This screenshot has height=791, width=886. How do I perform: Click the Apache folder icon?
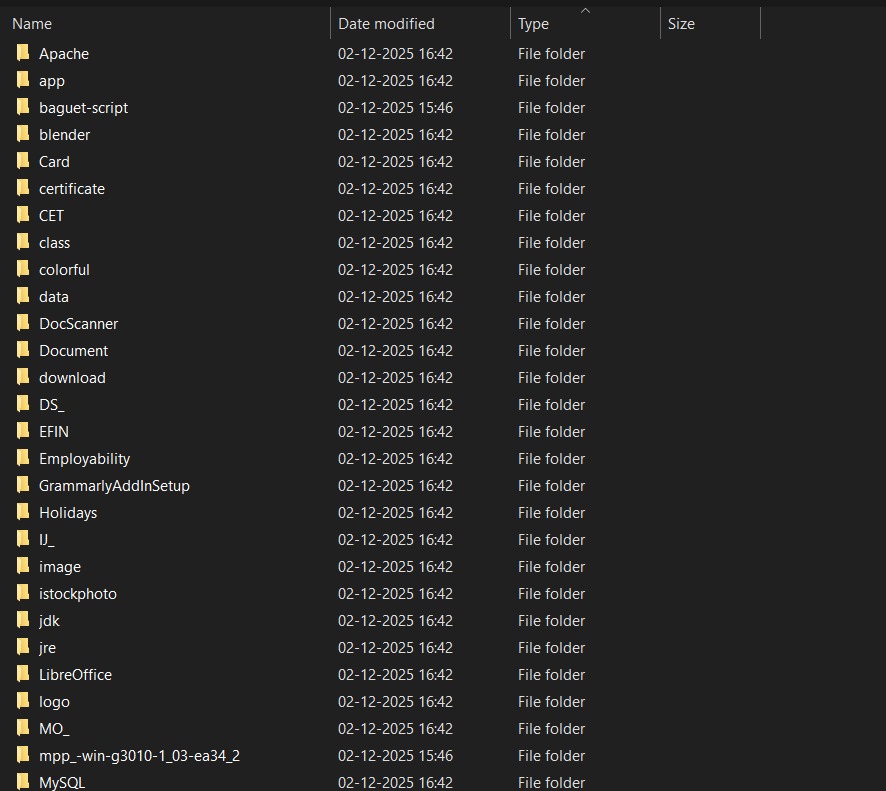23,54
